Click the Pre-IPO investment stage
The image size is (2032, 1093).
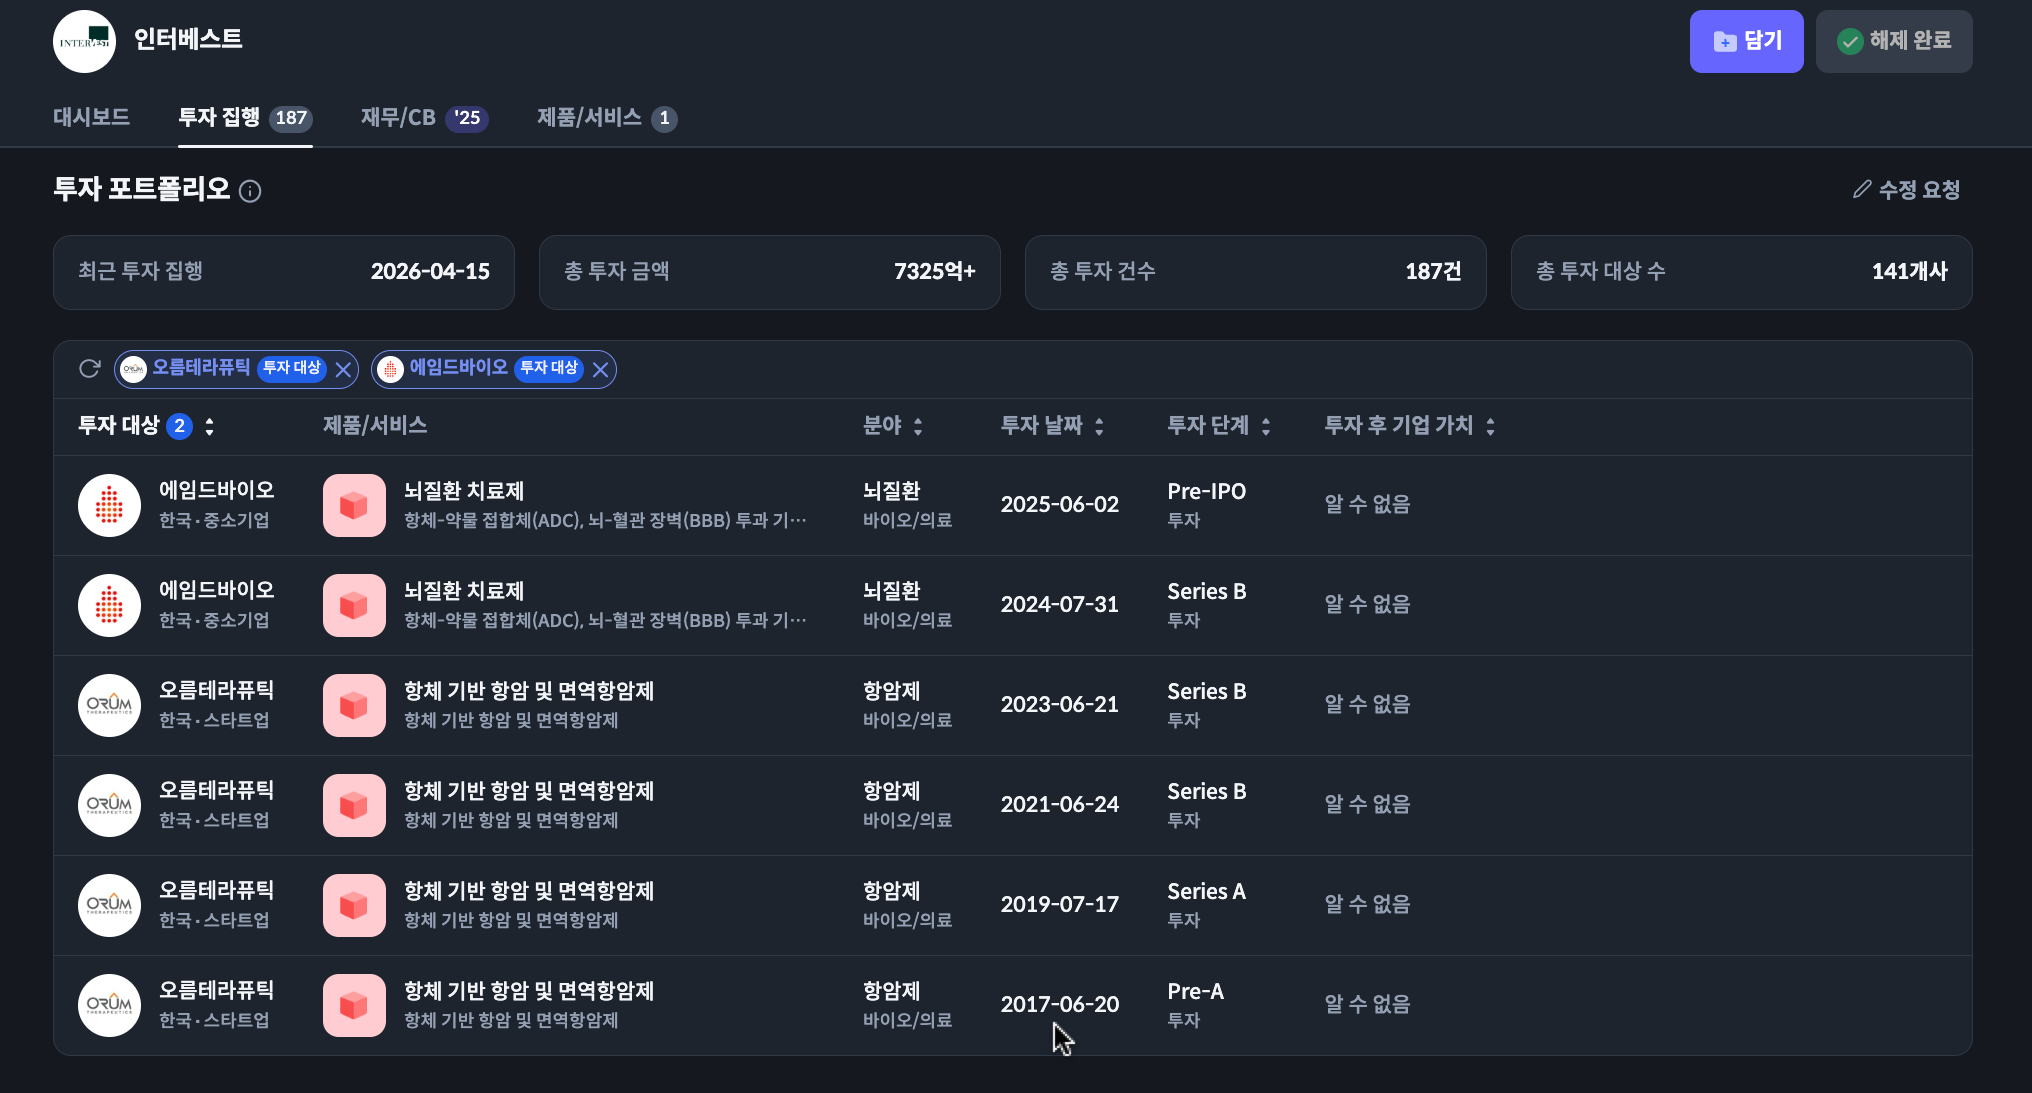coord(1207,491)
